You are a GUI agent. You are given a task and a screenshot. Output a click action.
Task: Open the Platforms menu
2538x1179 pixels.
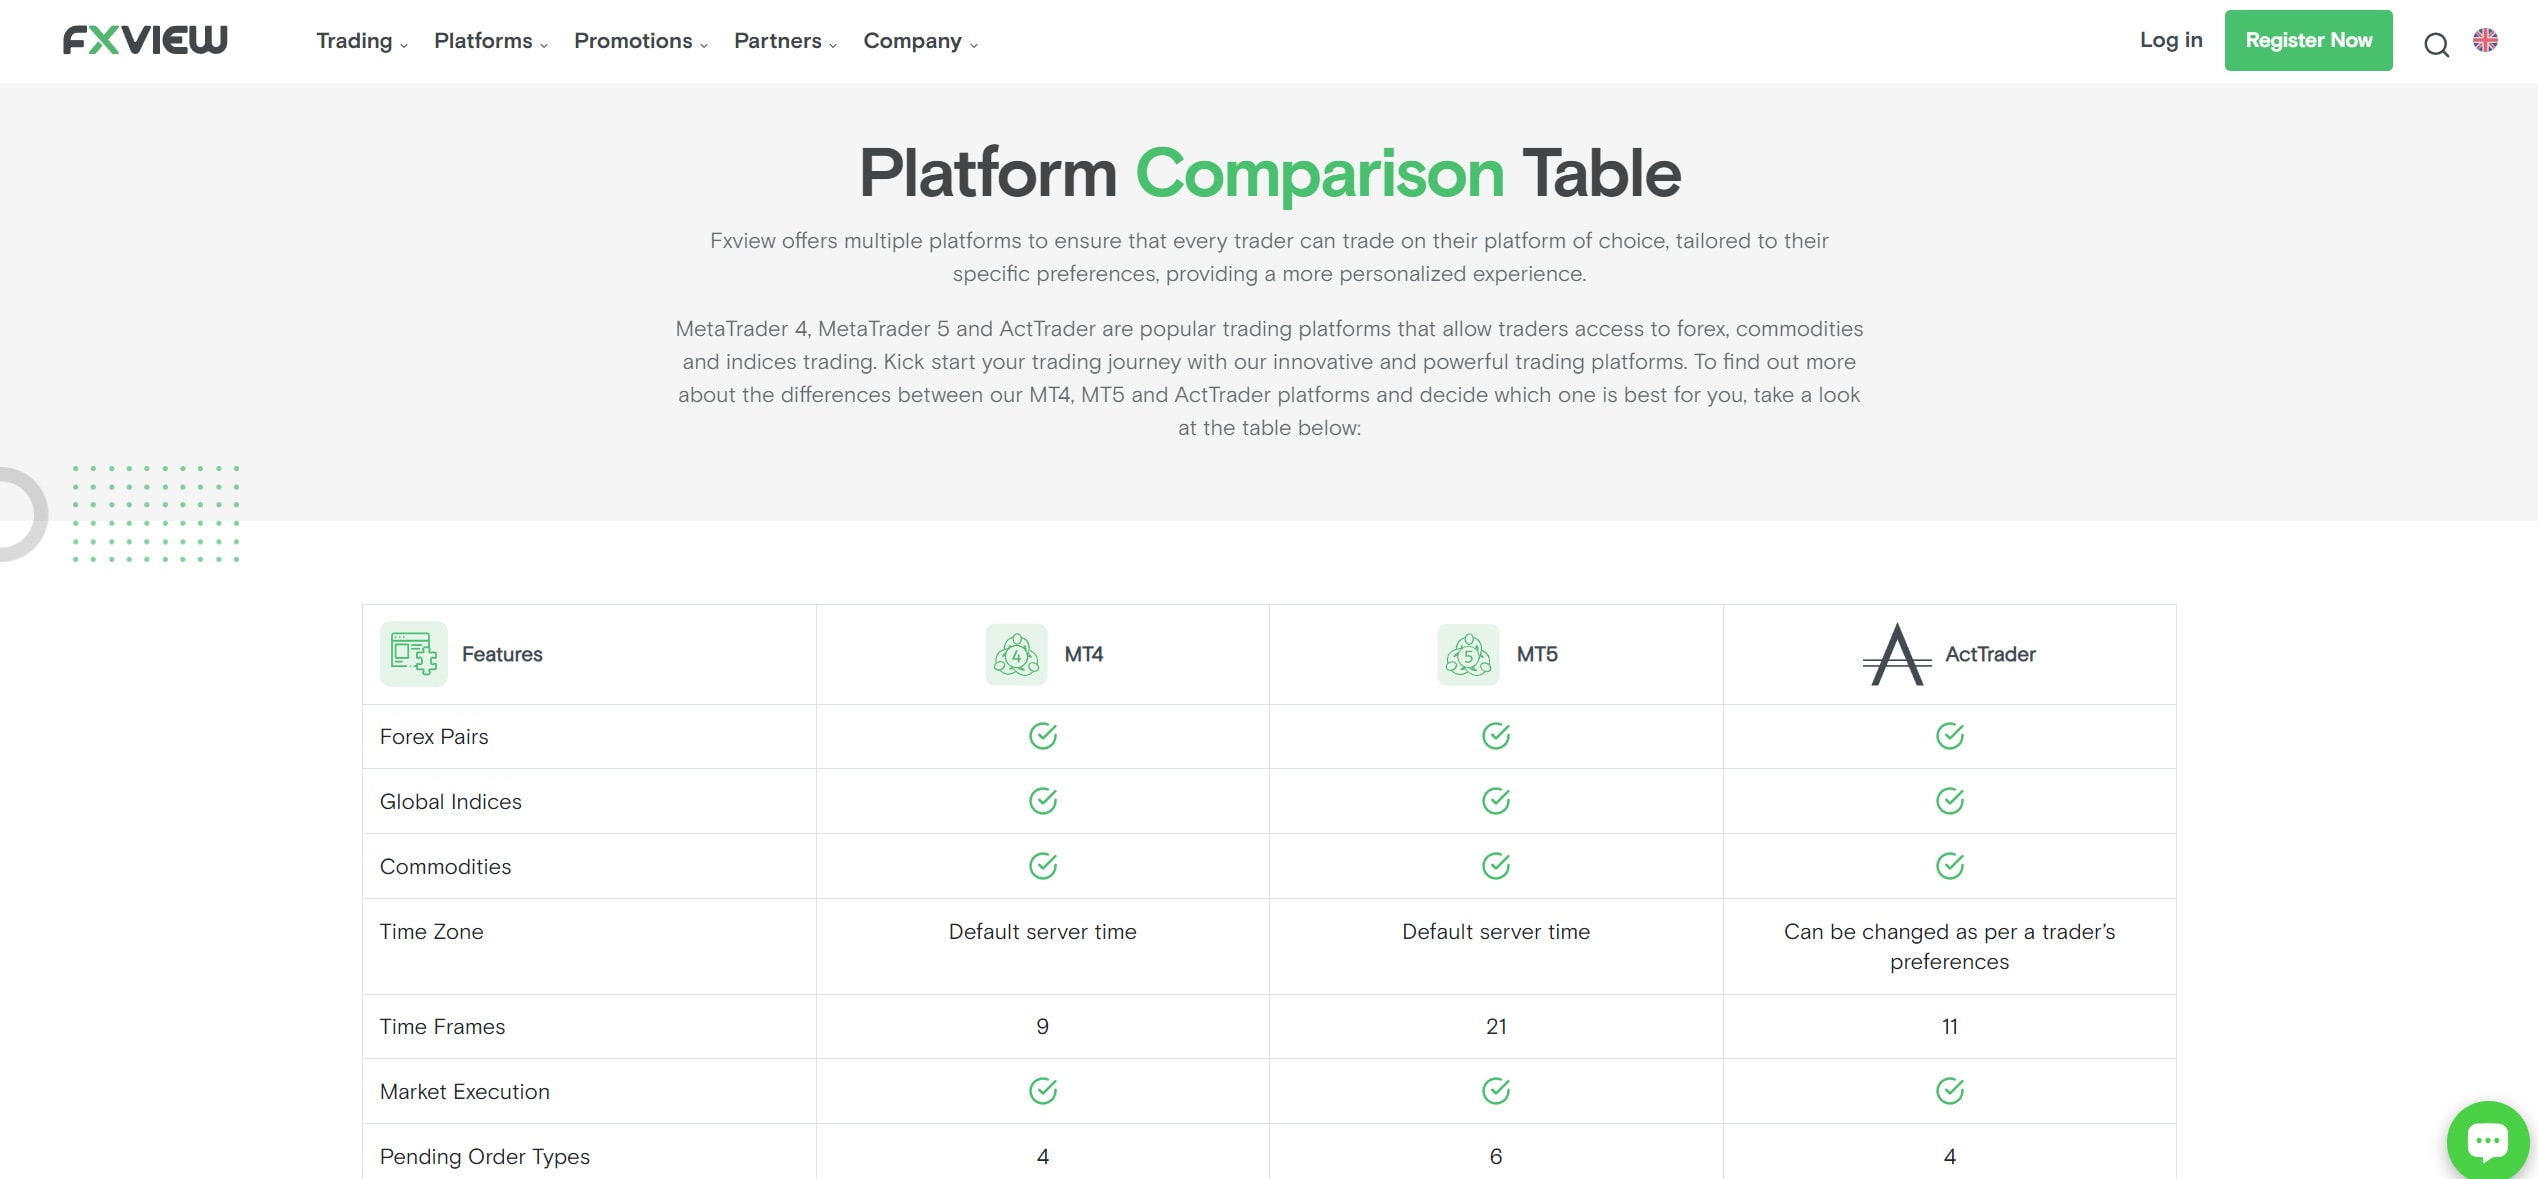click(483, 41)
